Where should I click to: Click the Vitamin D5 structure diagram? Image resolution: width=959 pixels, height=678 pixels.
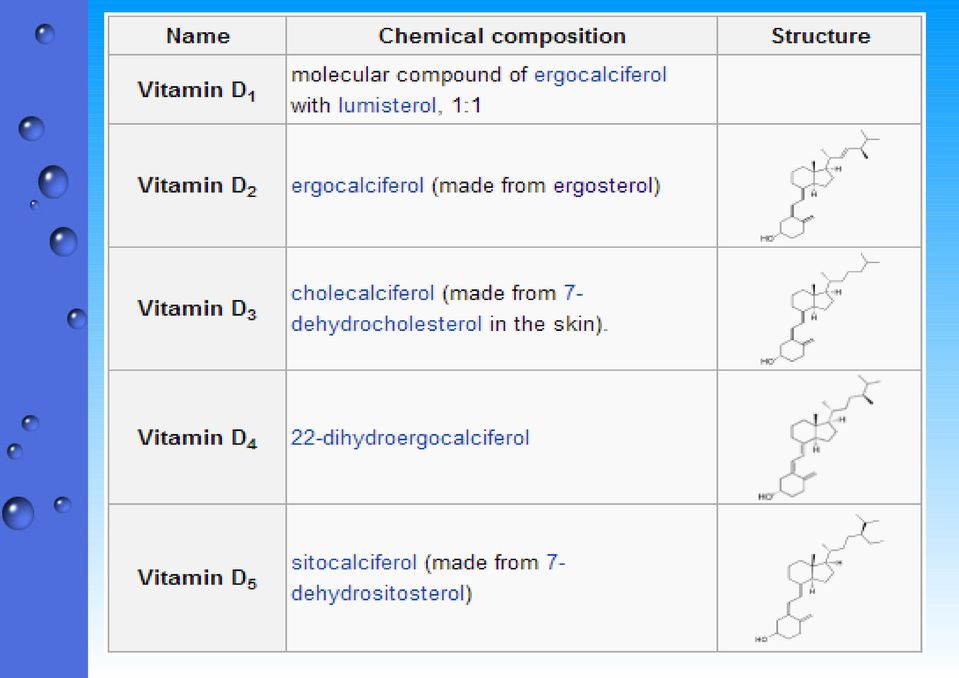[x=820, y=578]
